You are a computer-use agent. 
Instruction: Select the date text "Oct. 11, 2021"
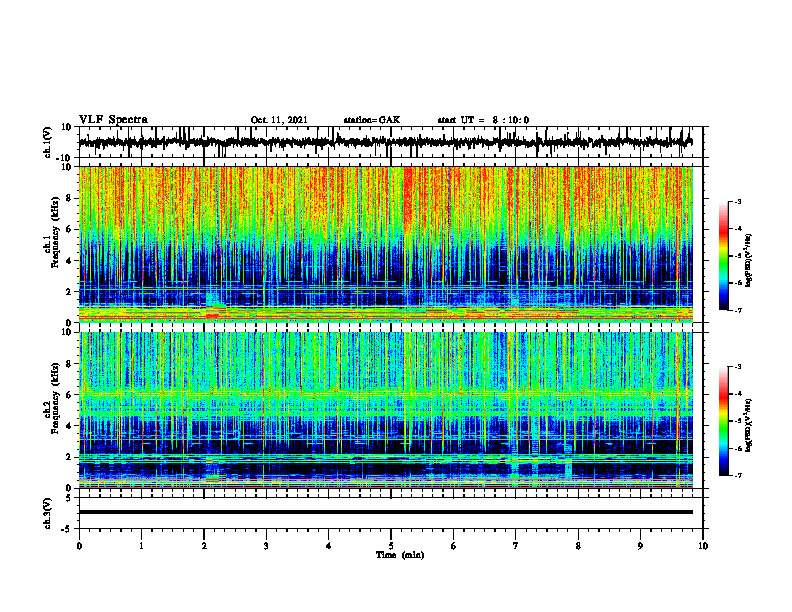click(279, 120)
